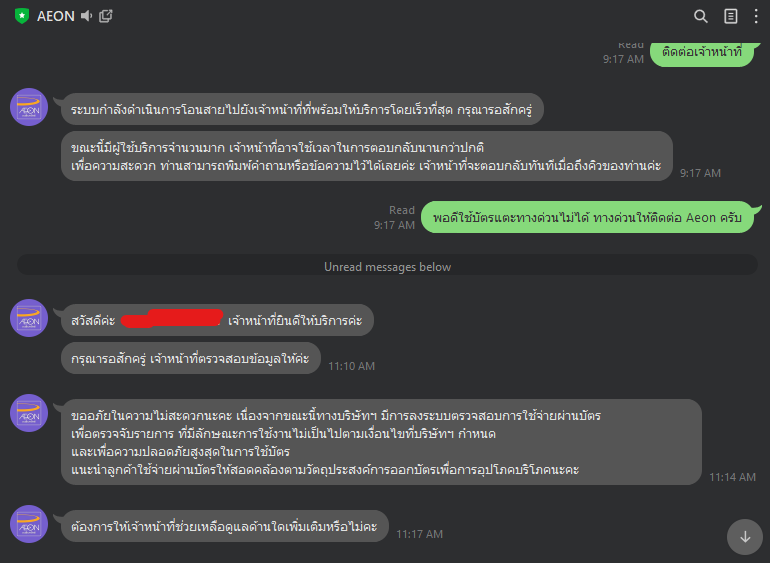
Task: Open search in AEON chat
Action: tap(701, 16)
